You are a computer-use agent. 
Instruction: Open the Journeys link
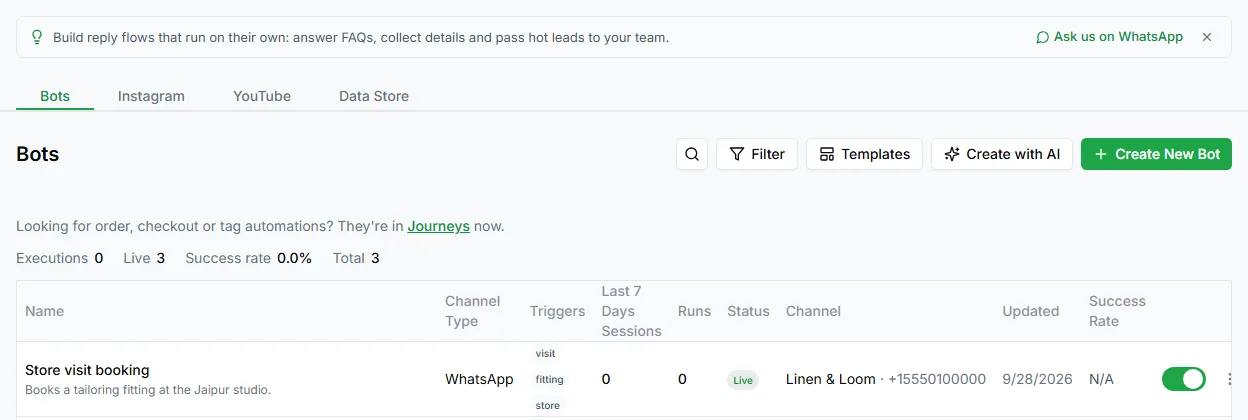click(438, 226)
